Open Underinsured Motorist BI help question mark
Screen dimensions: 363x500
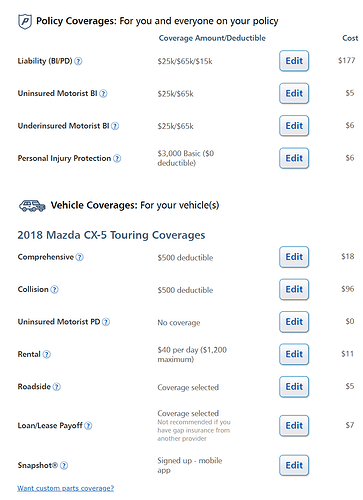[115, 126]
